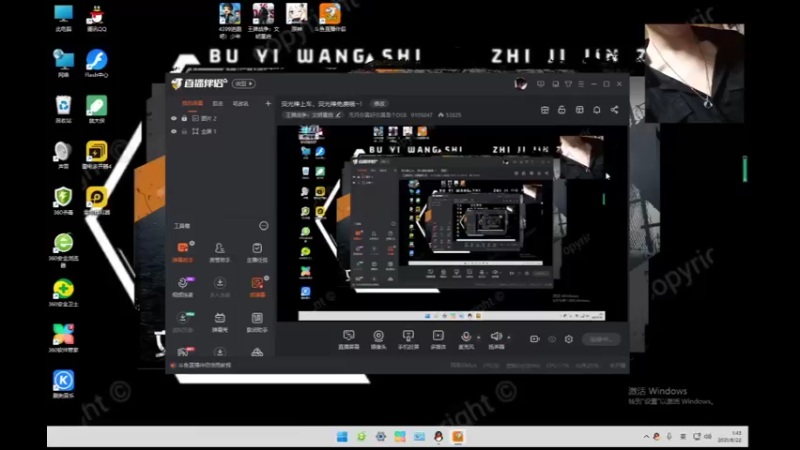The width and height of the screenshot is (800, 450).
Task: Open the layout grid icon in the top-right toolbar
Action: pyautogui.click(x=580, y=110)
